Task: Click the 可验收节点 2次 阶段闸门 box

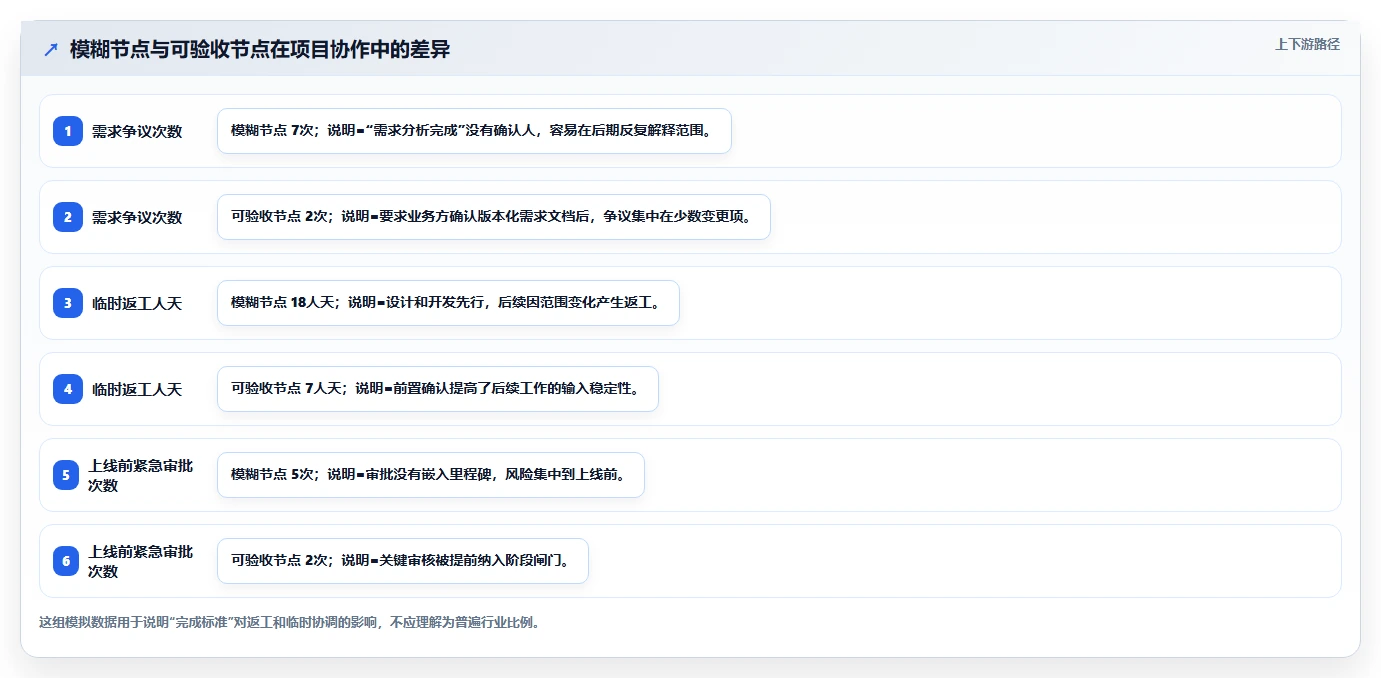Action: click(x=403, y=561)
